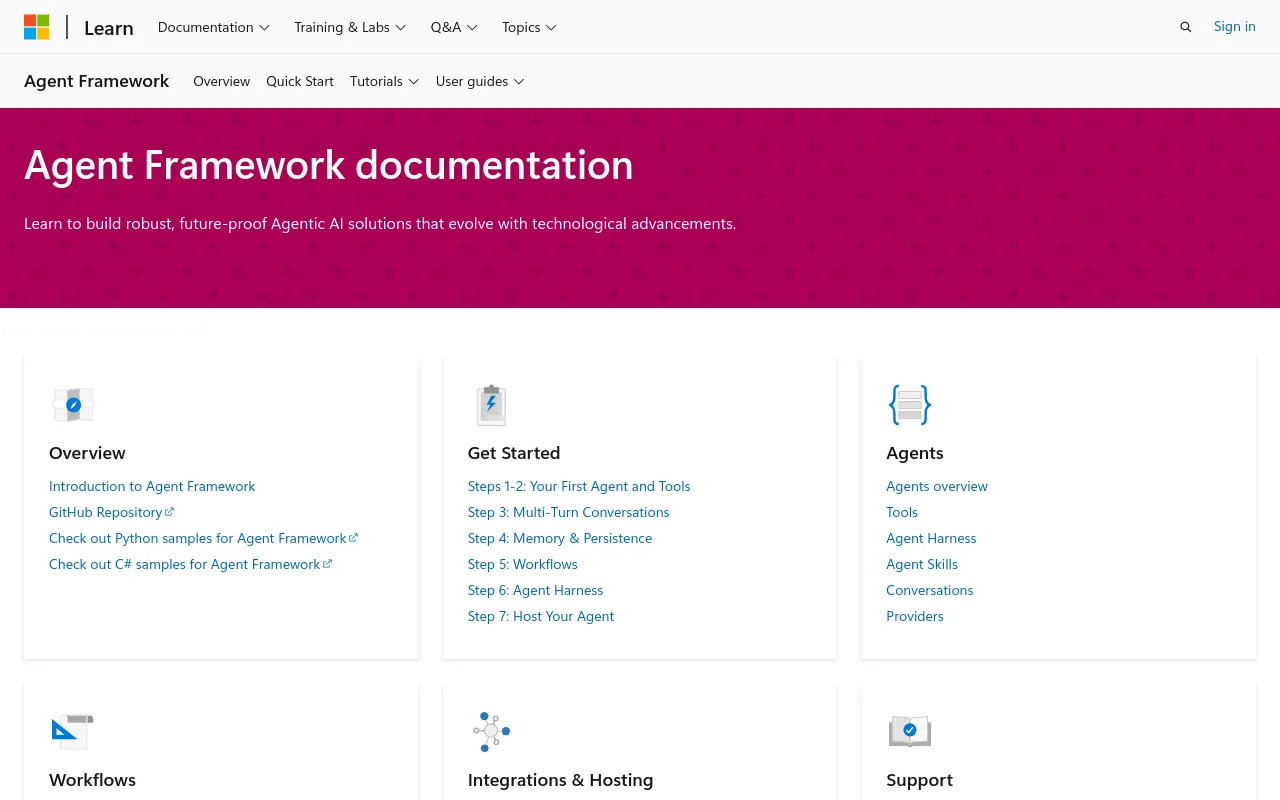This screenshot has height=800, width=1280.
Task: Open the Providers link
Action: click(915, 616)
